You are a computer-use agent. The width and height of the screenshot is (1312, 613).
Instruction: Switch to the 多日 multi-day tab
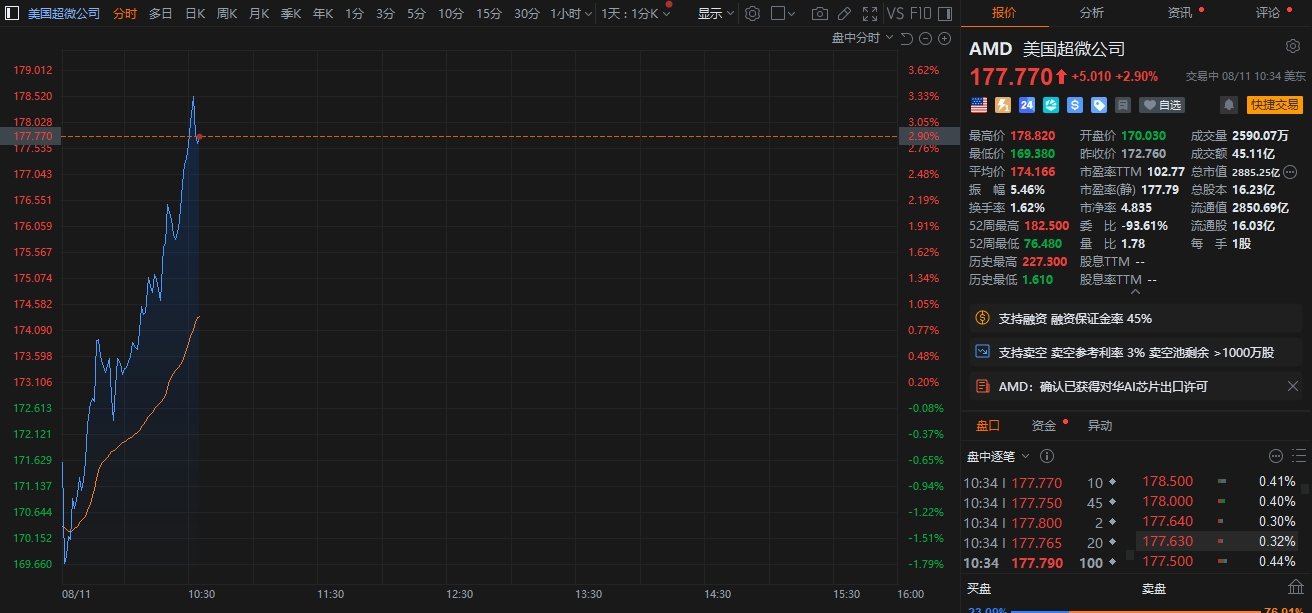point(161,14)
